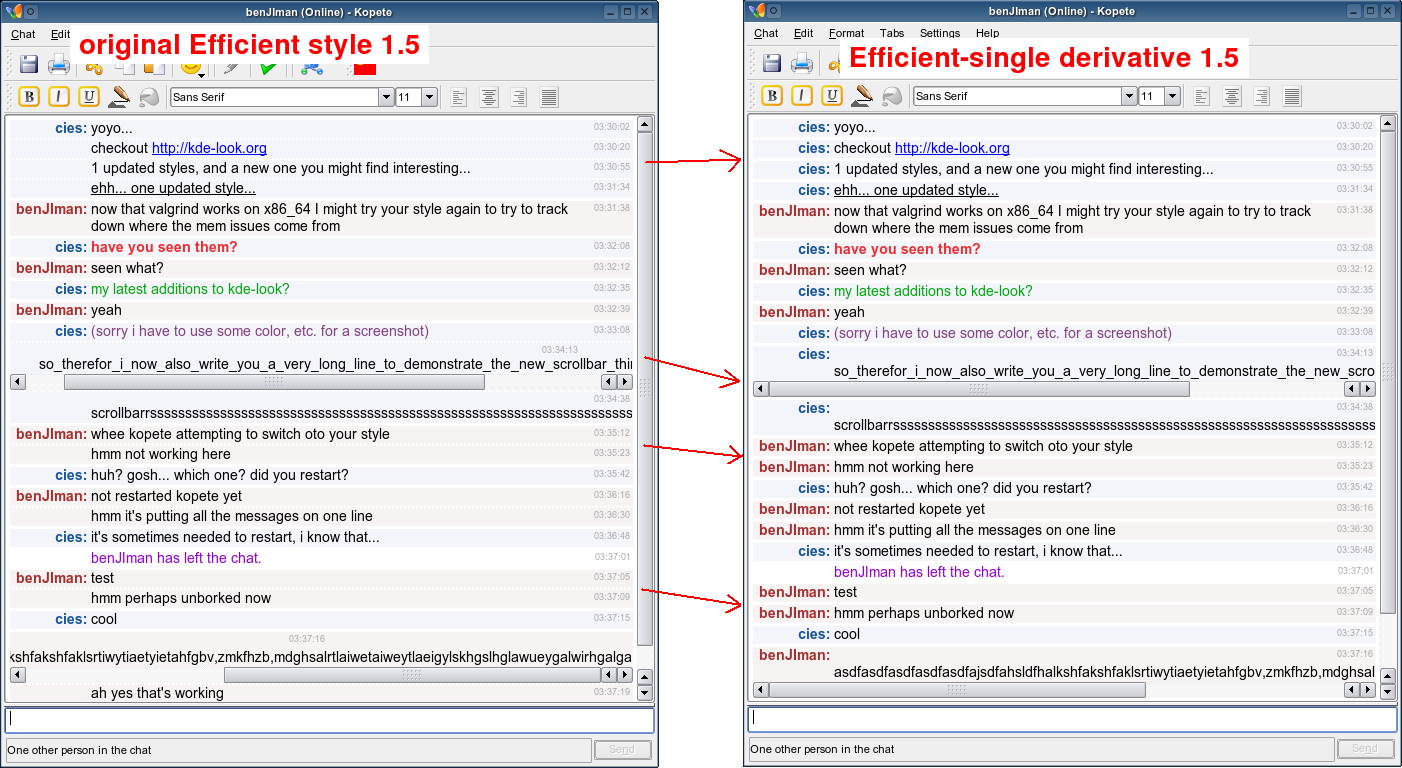Image resolution: width=1402 pixels, height=768 pixels.
Task: Toggle Bold in the right window
Action: (x=772, y=96)
